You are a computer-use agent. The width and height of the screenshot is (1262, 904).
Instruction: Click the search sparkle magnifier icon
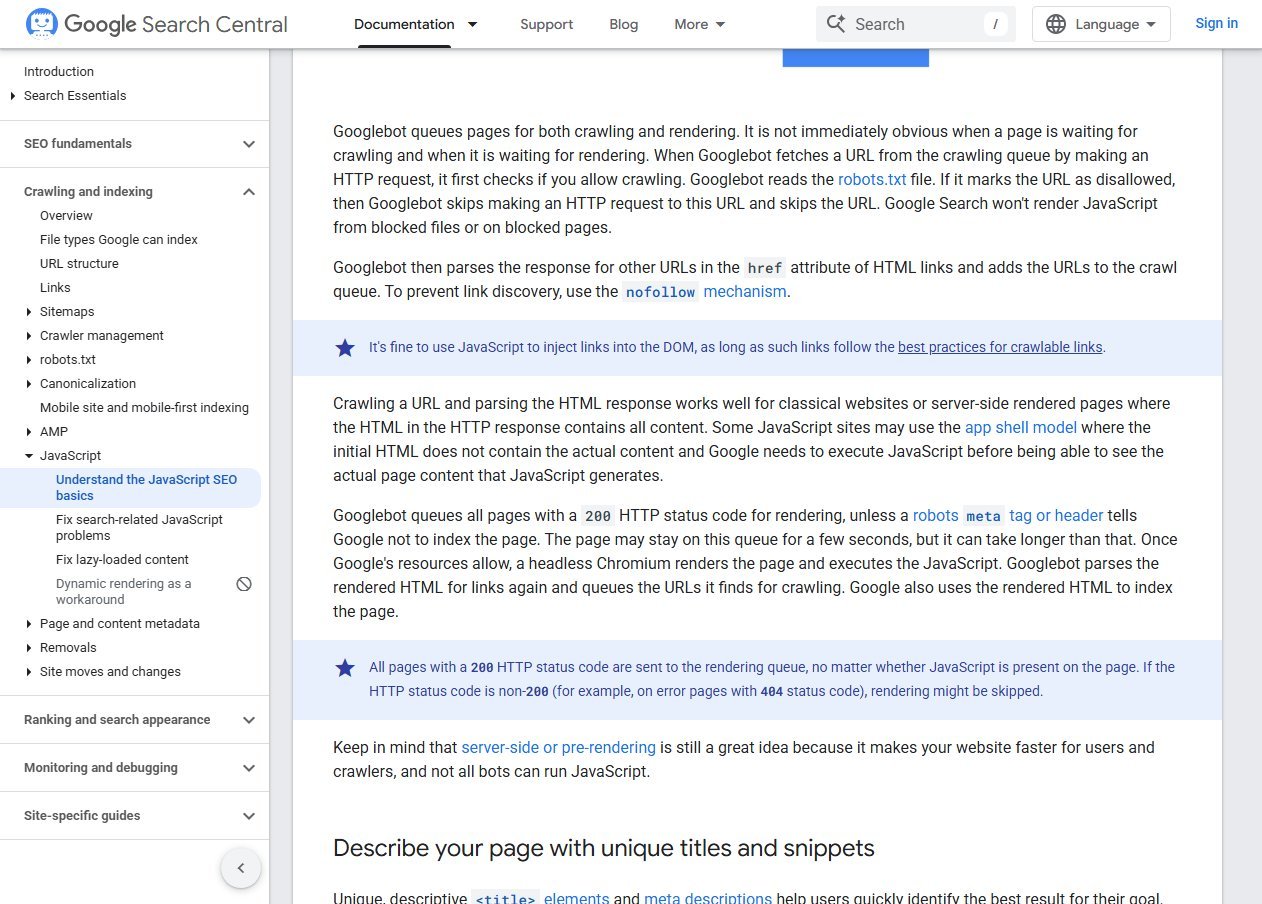tap(836, 24)
